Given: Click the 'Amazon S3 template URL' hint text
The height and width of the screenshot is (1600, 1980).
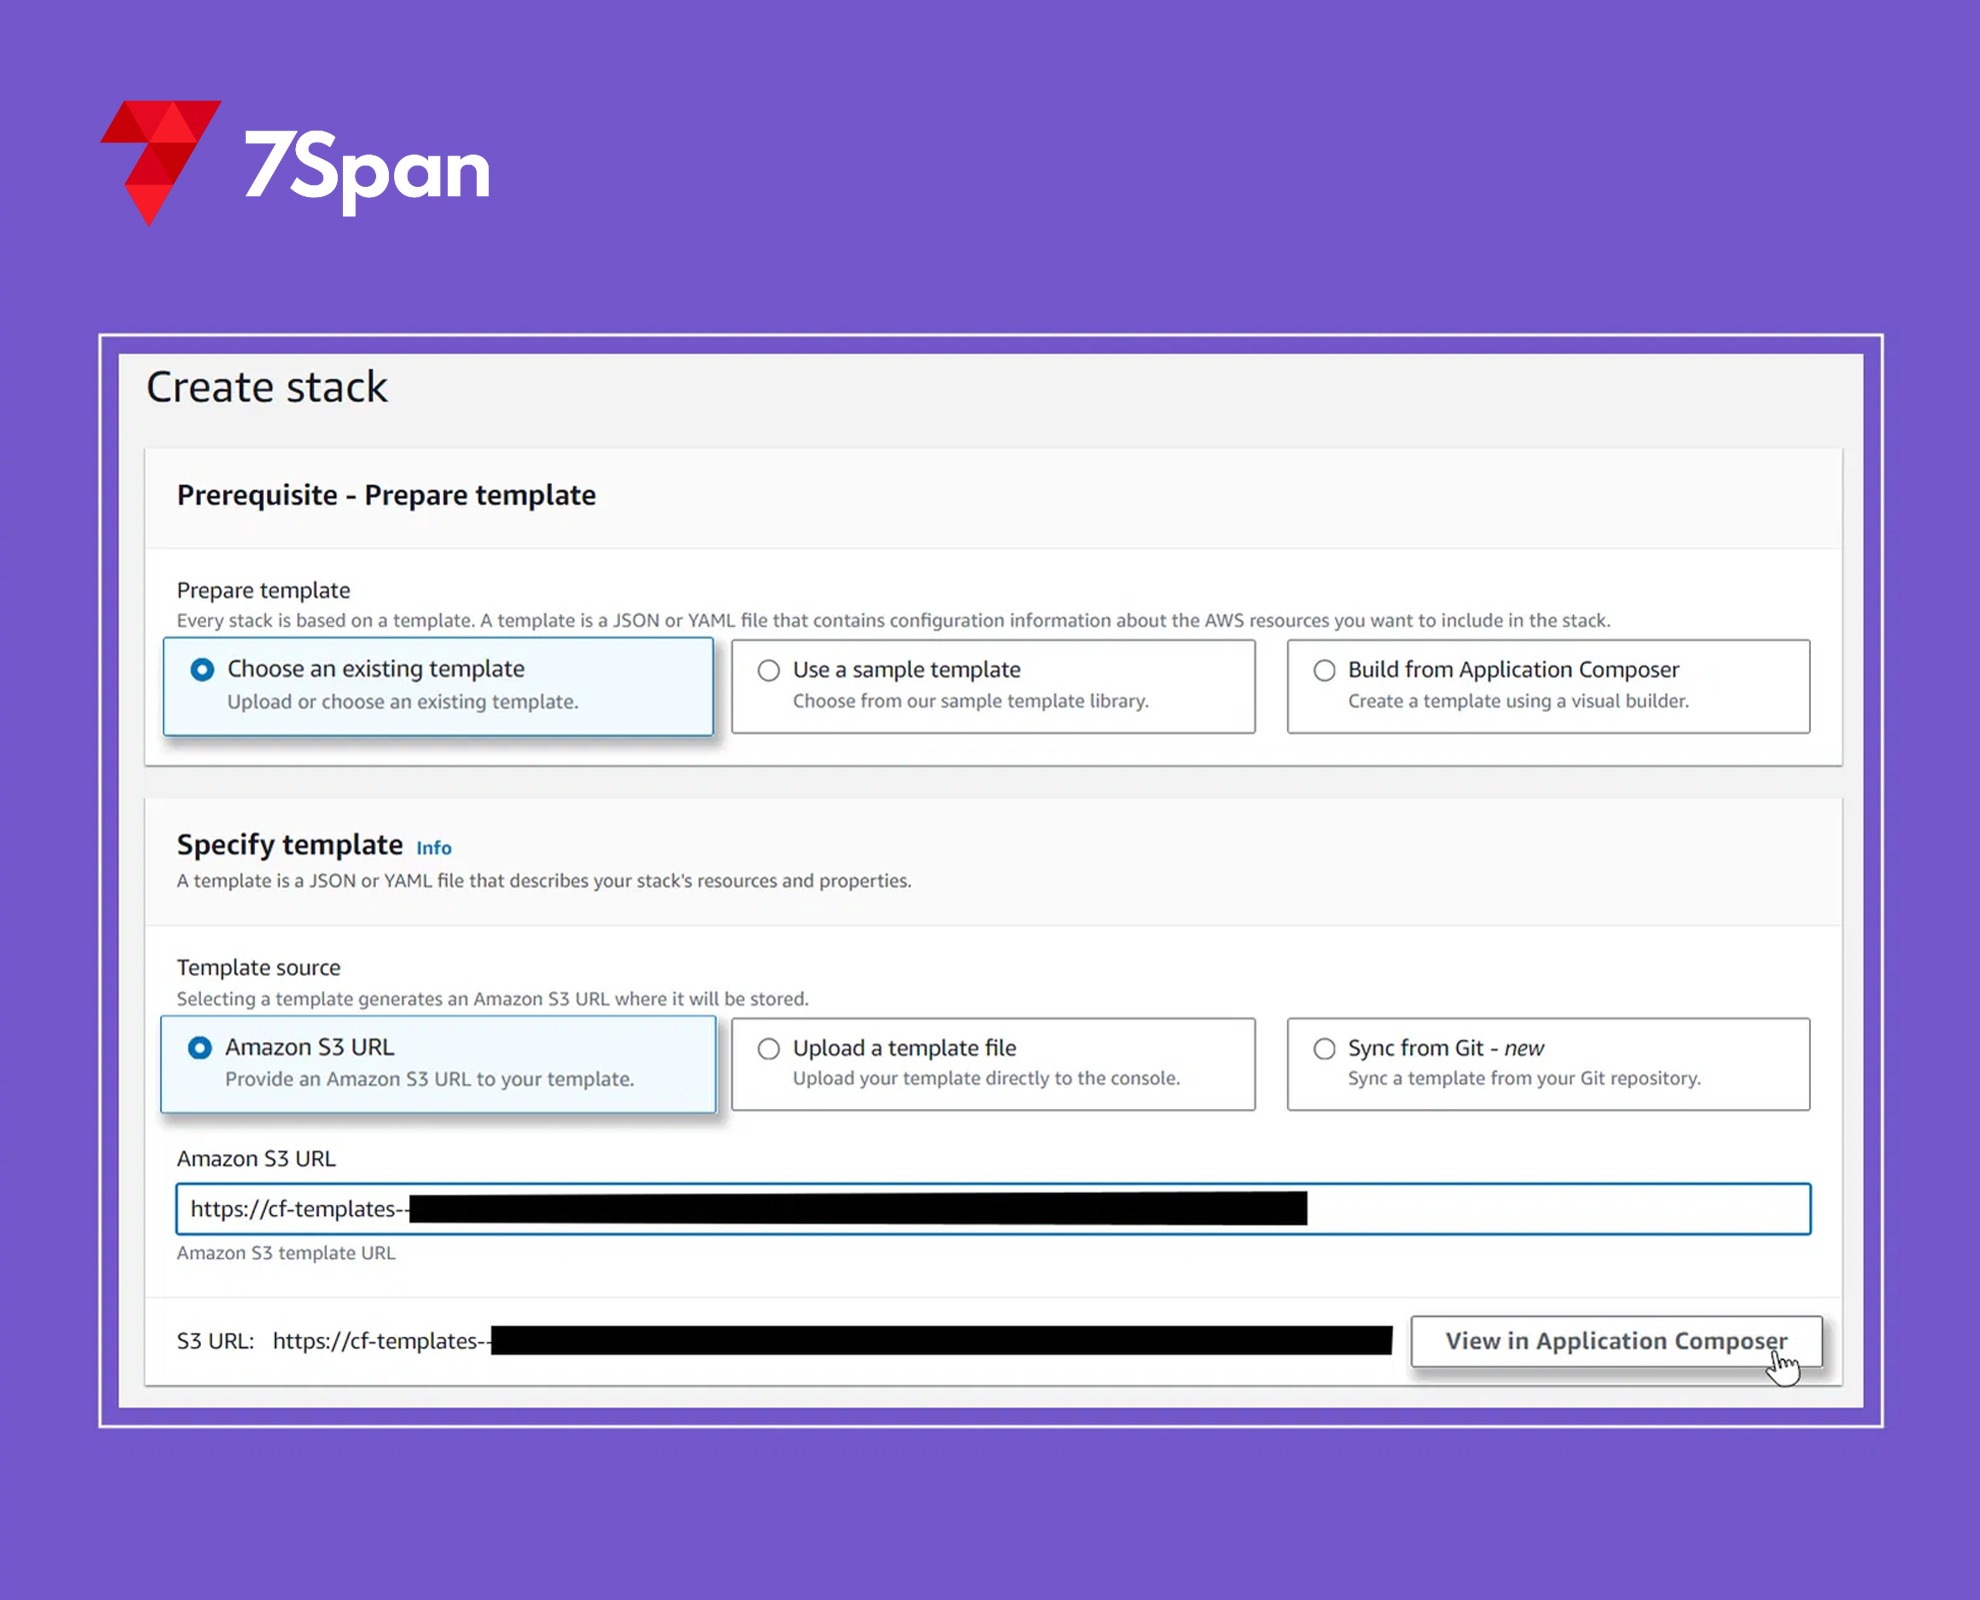Looking at the screenshot, I should [x=286, y=1253].
